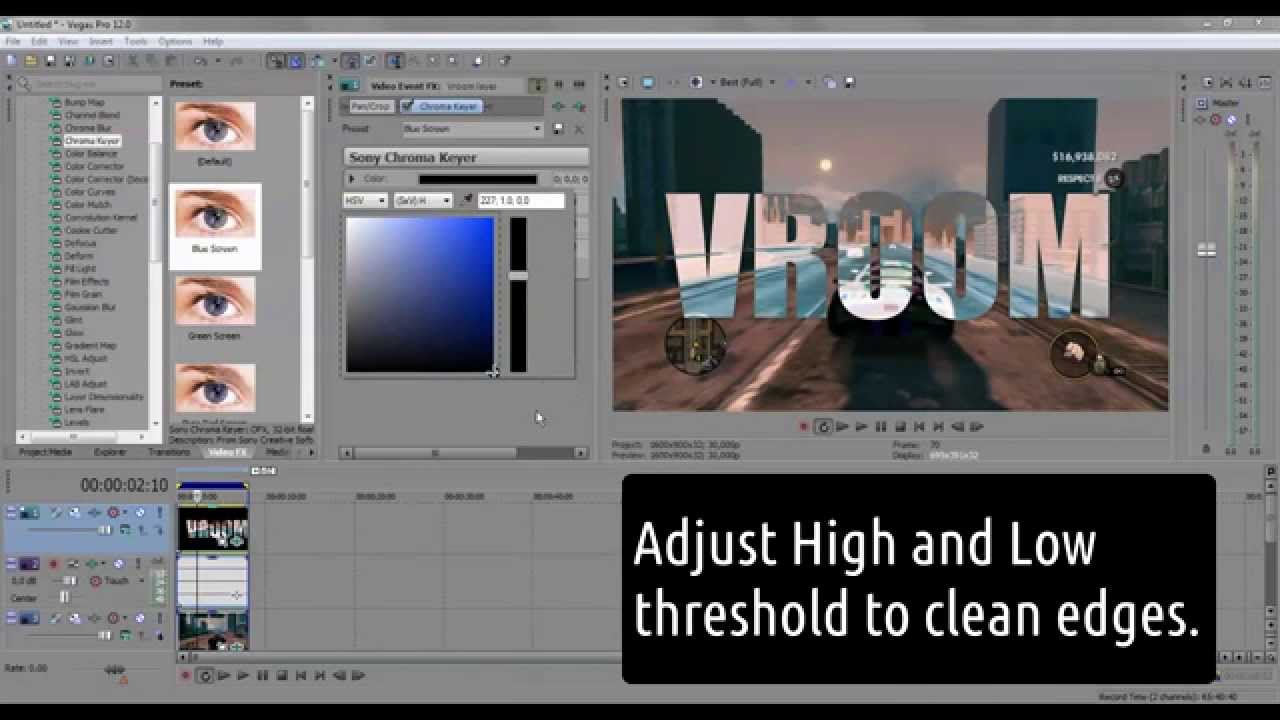The image size is (1280, 720).
Task: Click the Save project toolbar icon
Action: click(x=50, y=61)
